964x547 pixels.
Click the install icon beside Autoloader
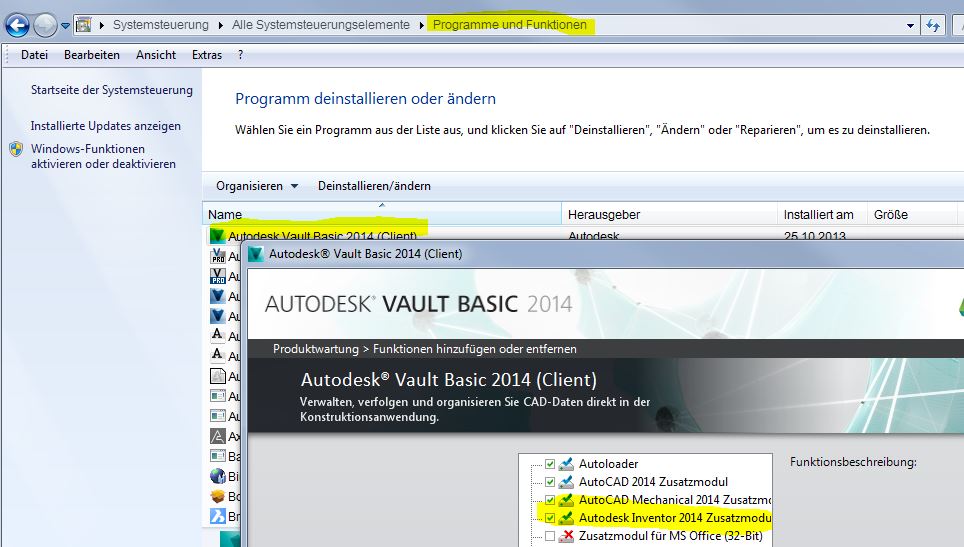[566, 464]
